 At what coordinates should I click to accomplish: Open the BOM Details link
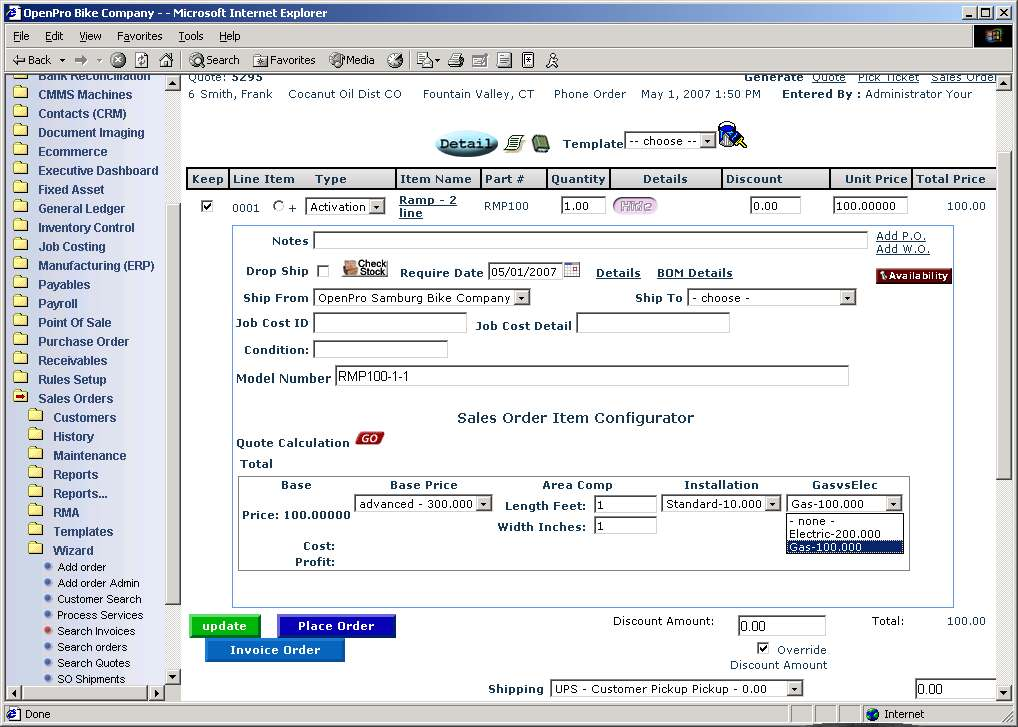pyautogui.click(x=694, y=273)
